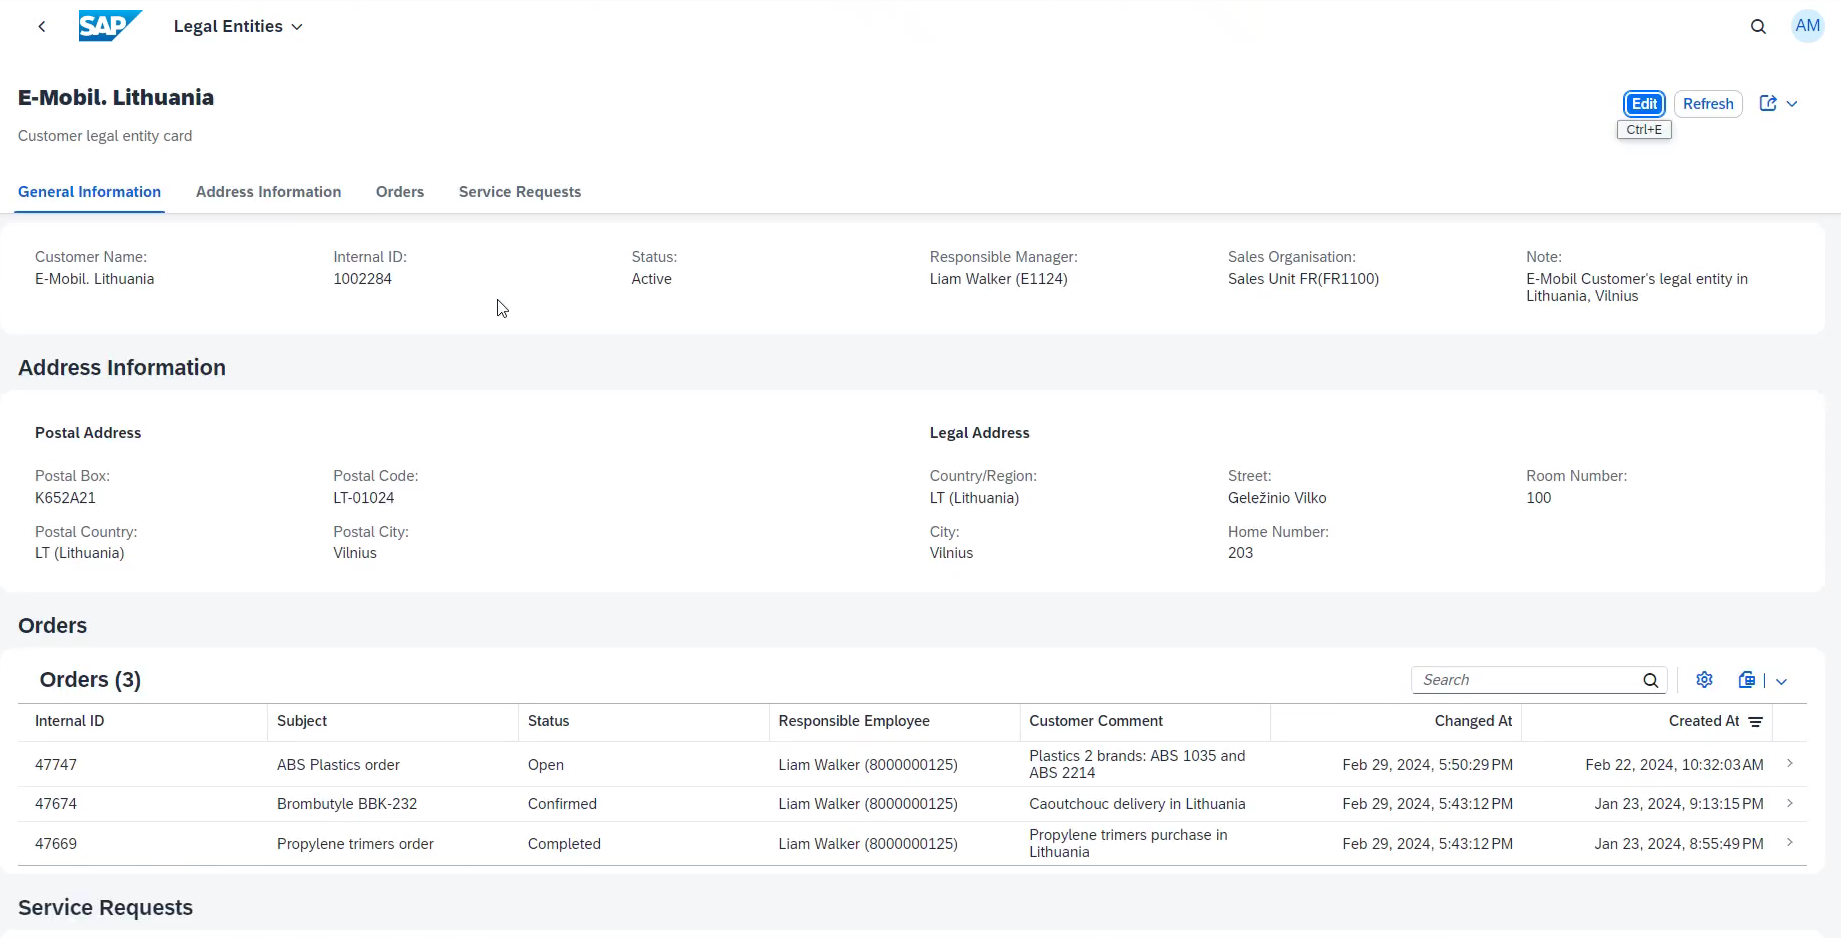Open the Orders table settings gear
Viewport: 1841px width, 938px height.
coord(1705,679)
